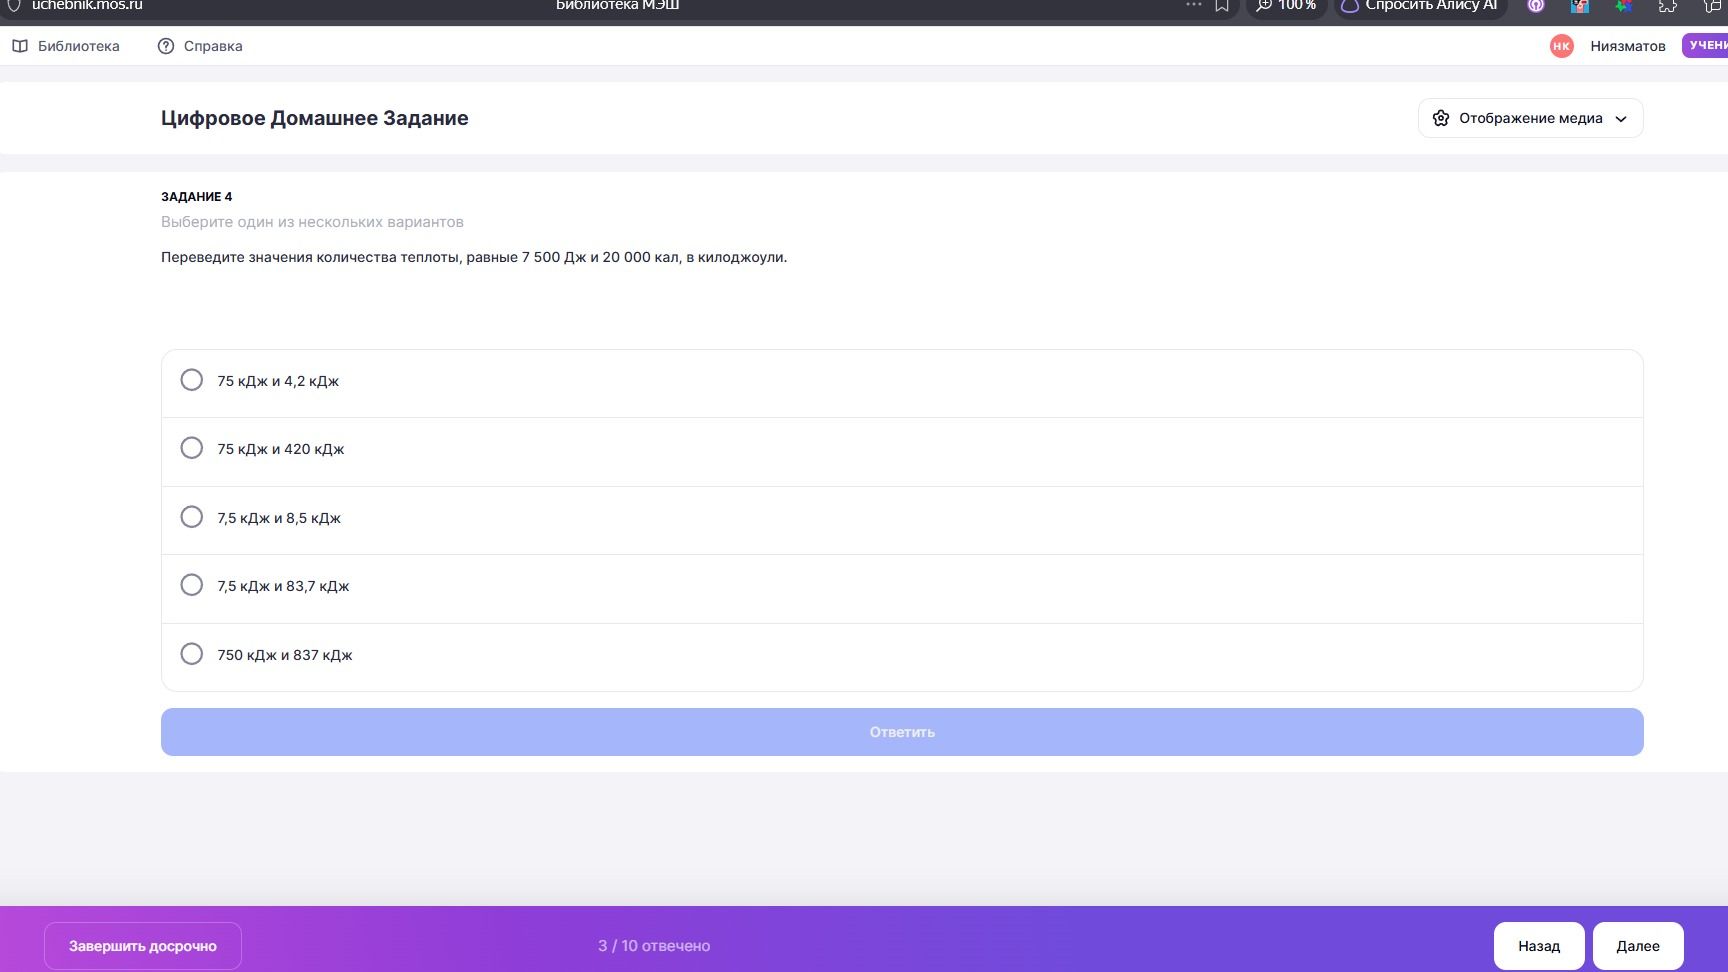
Task: Go to next task with Далее
Action: 1638,946
